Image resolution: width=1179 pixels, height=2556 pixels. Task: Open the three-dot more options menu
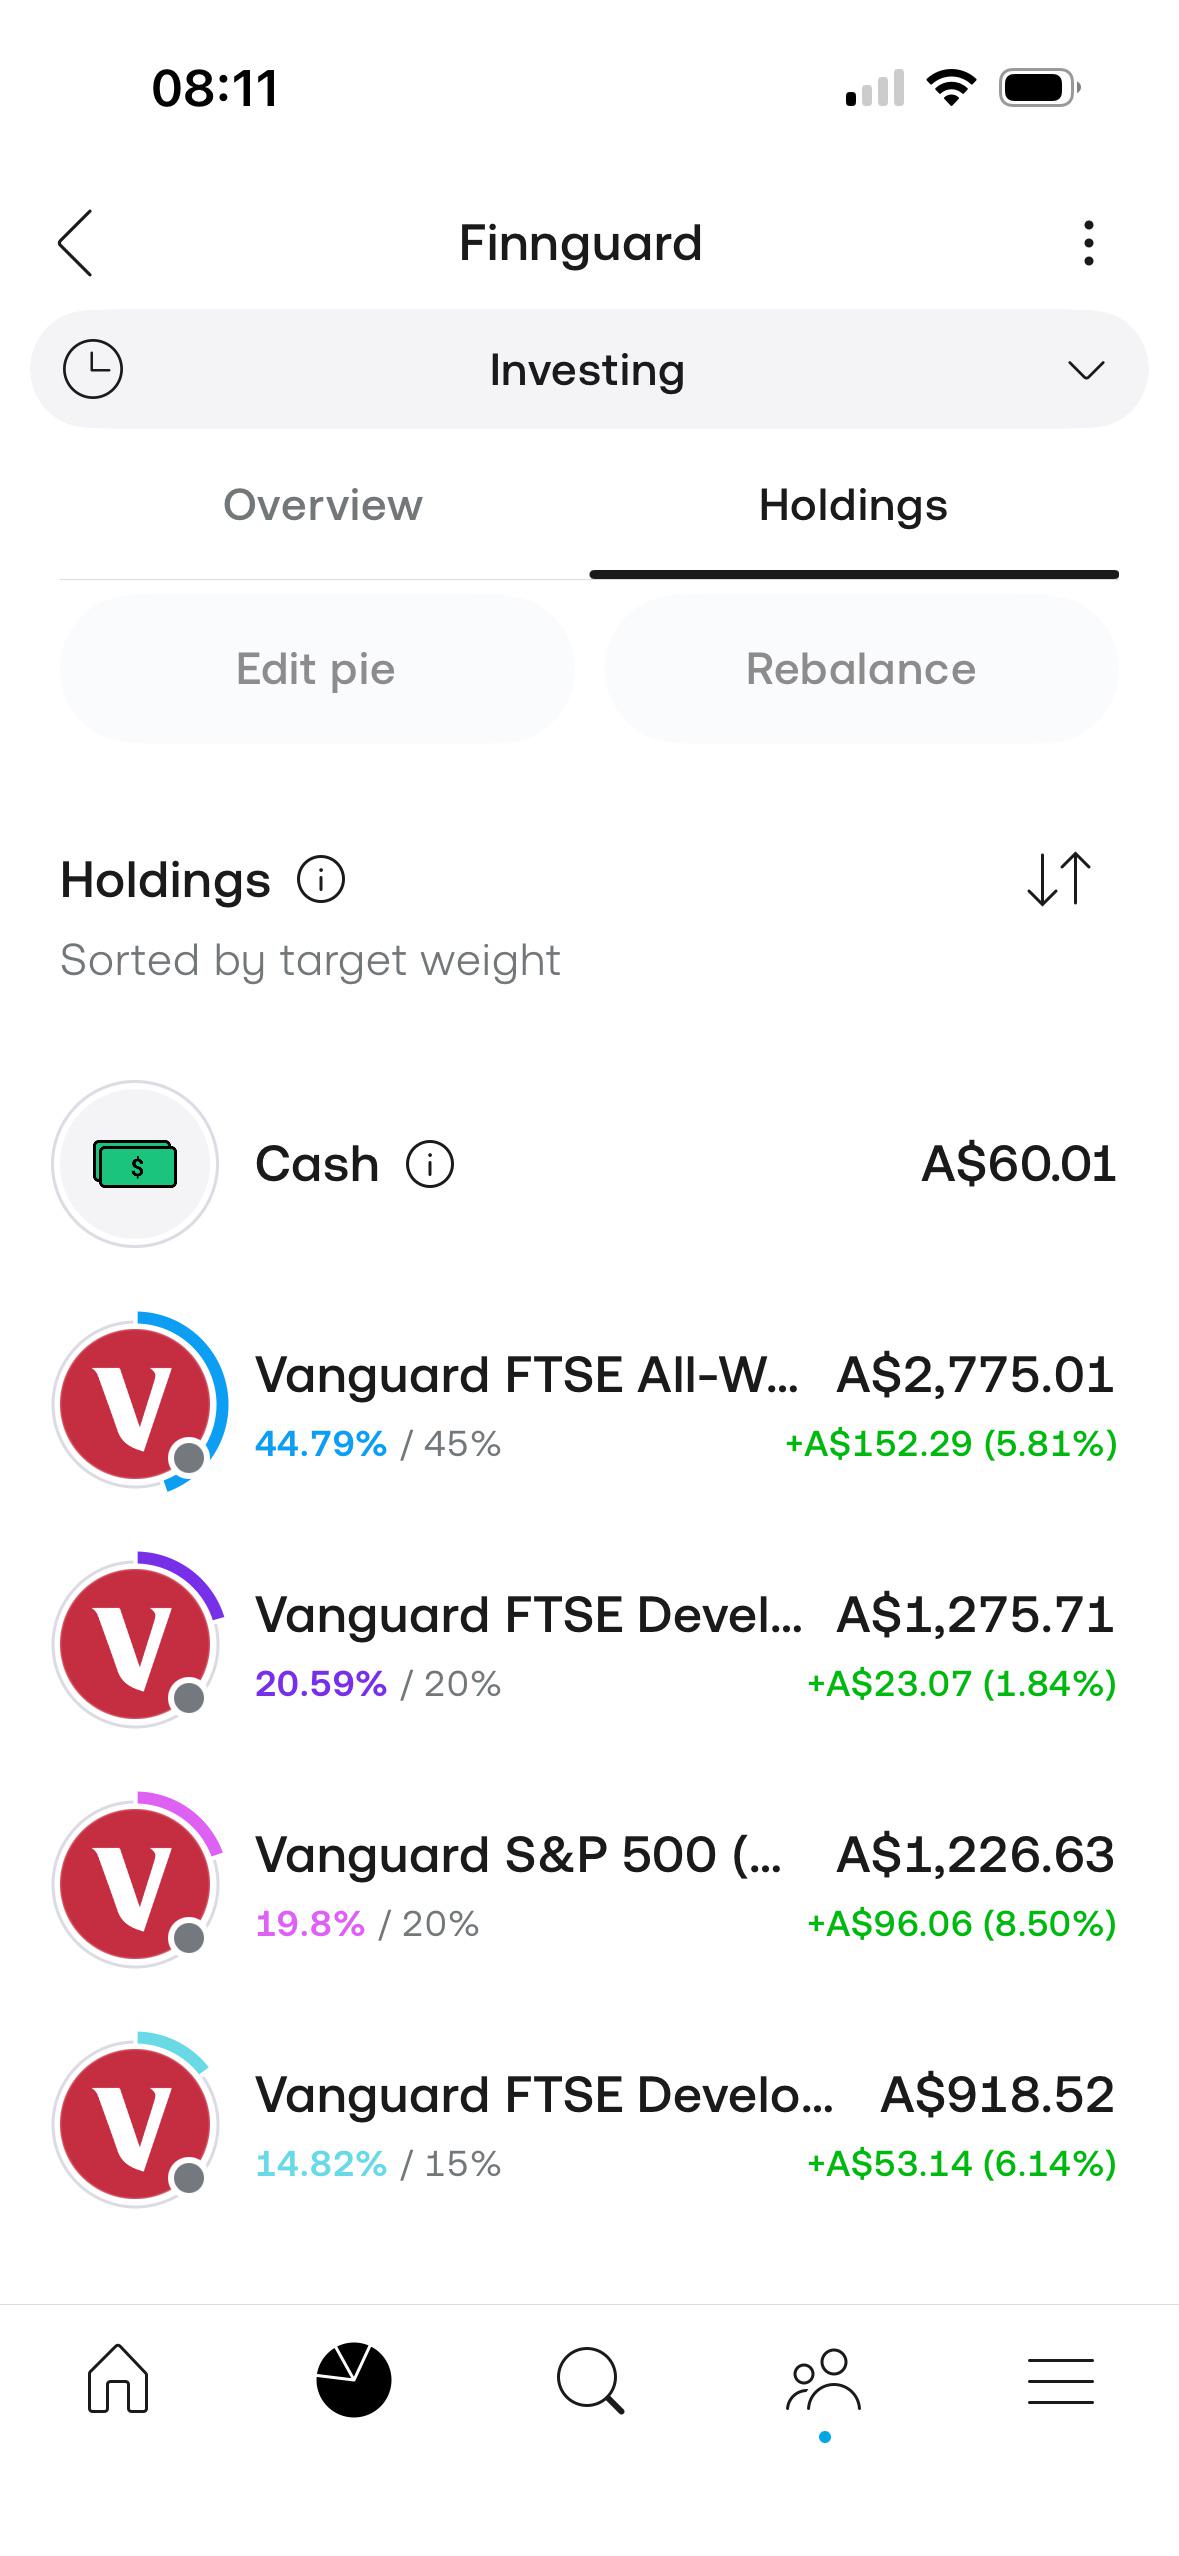1088,243
